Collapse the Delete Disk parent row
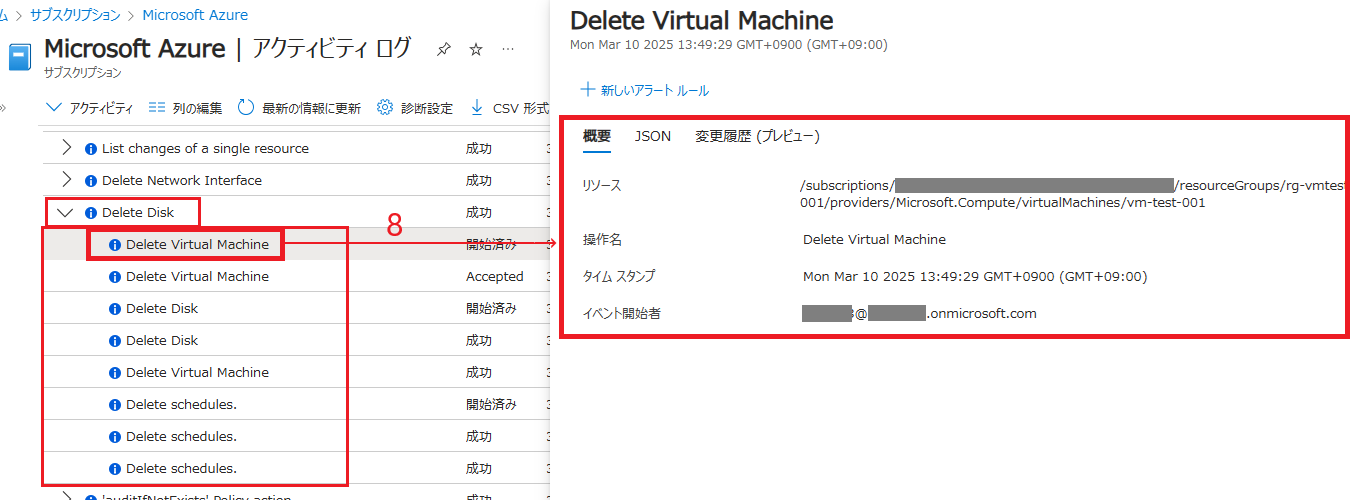The width and height of the screenshot is (1350, 500). 67,212
